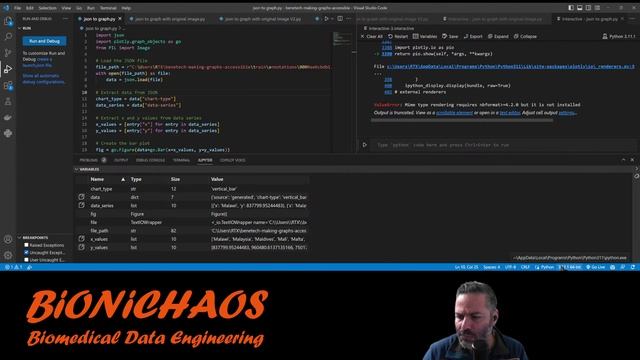Open the Search view icon

click(x=8, y=37)
